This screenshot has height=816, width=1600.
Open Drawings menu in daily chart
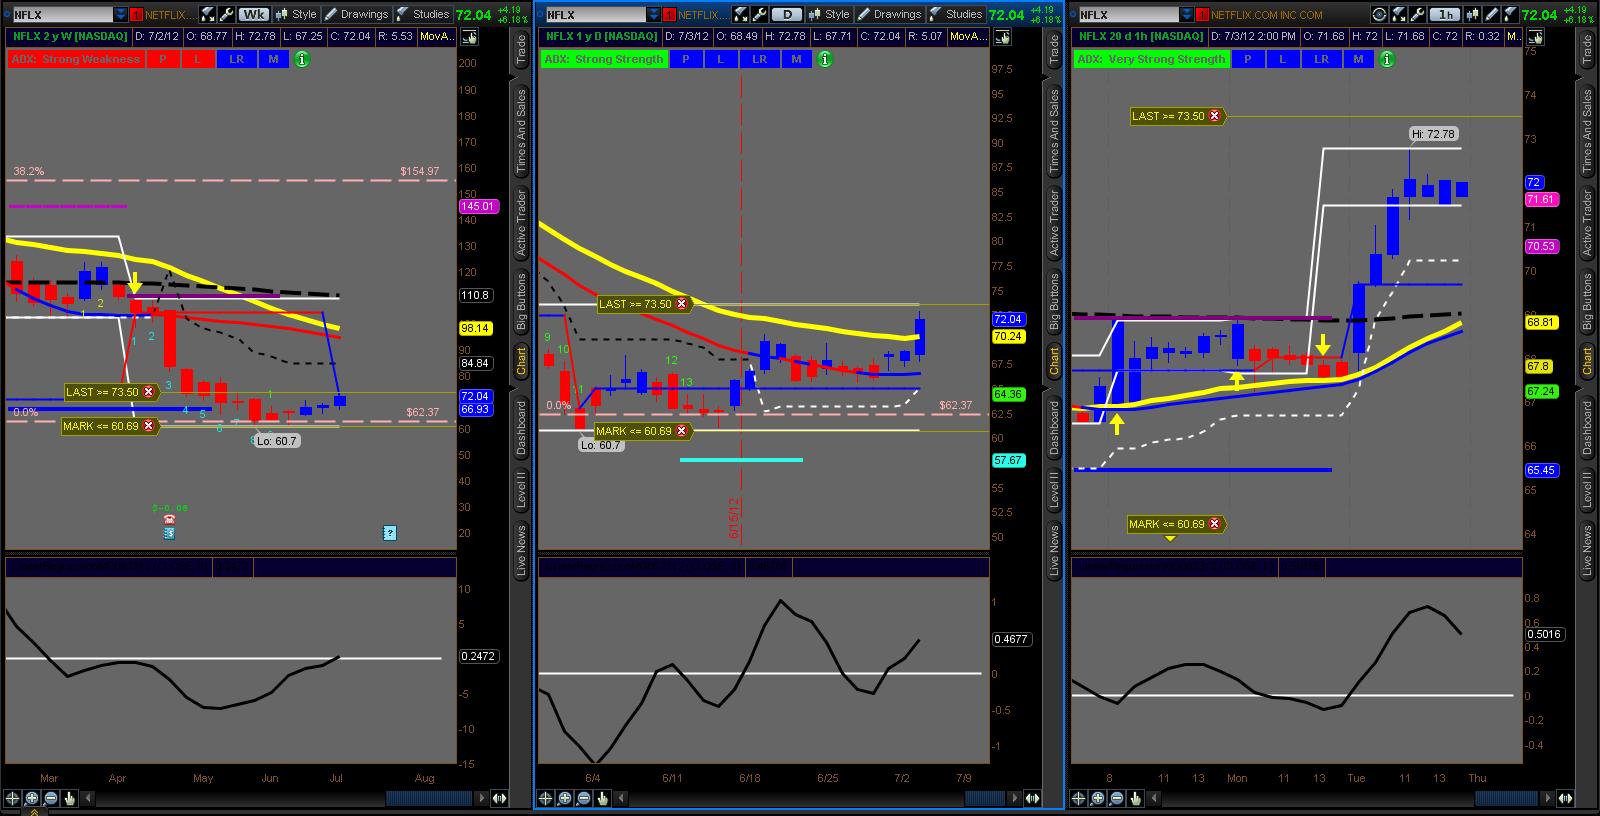click(x=889, y=14)
